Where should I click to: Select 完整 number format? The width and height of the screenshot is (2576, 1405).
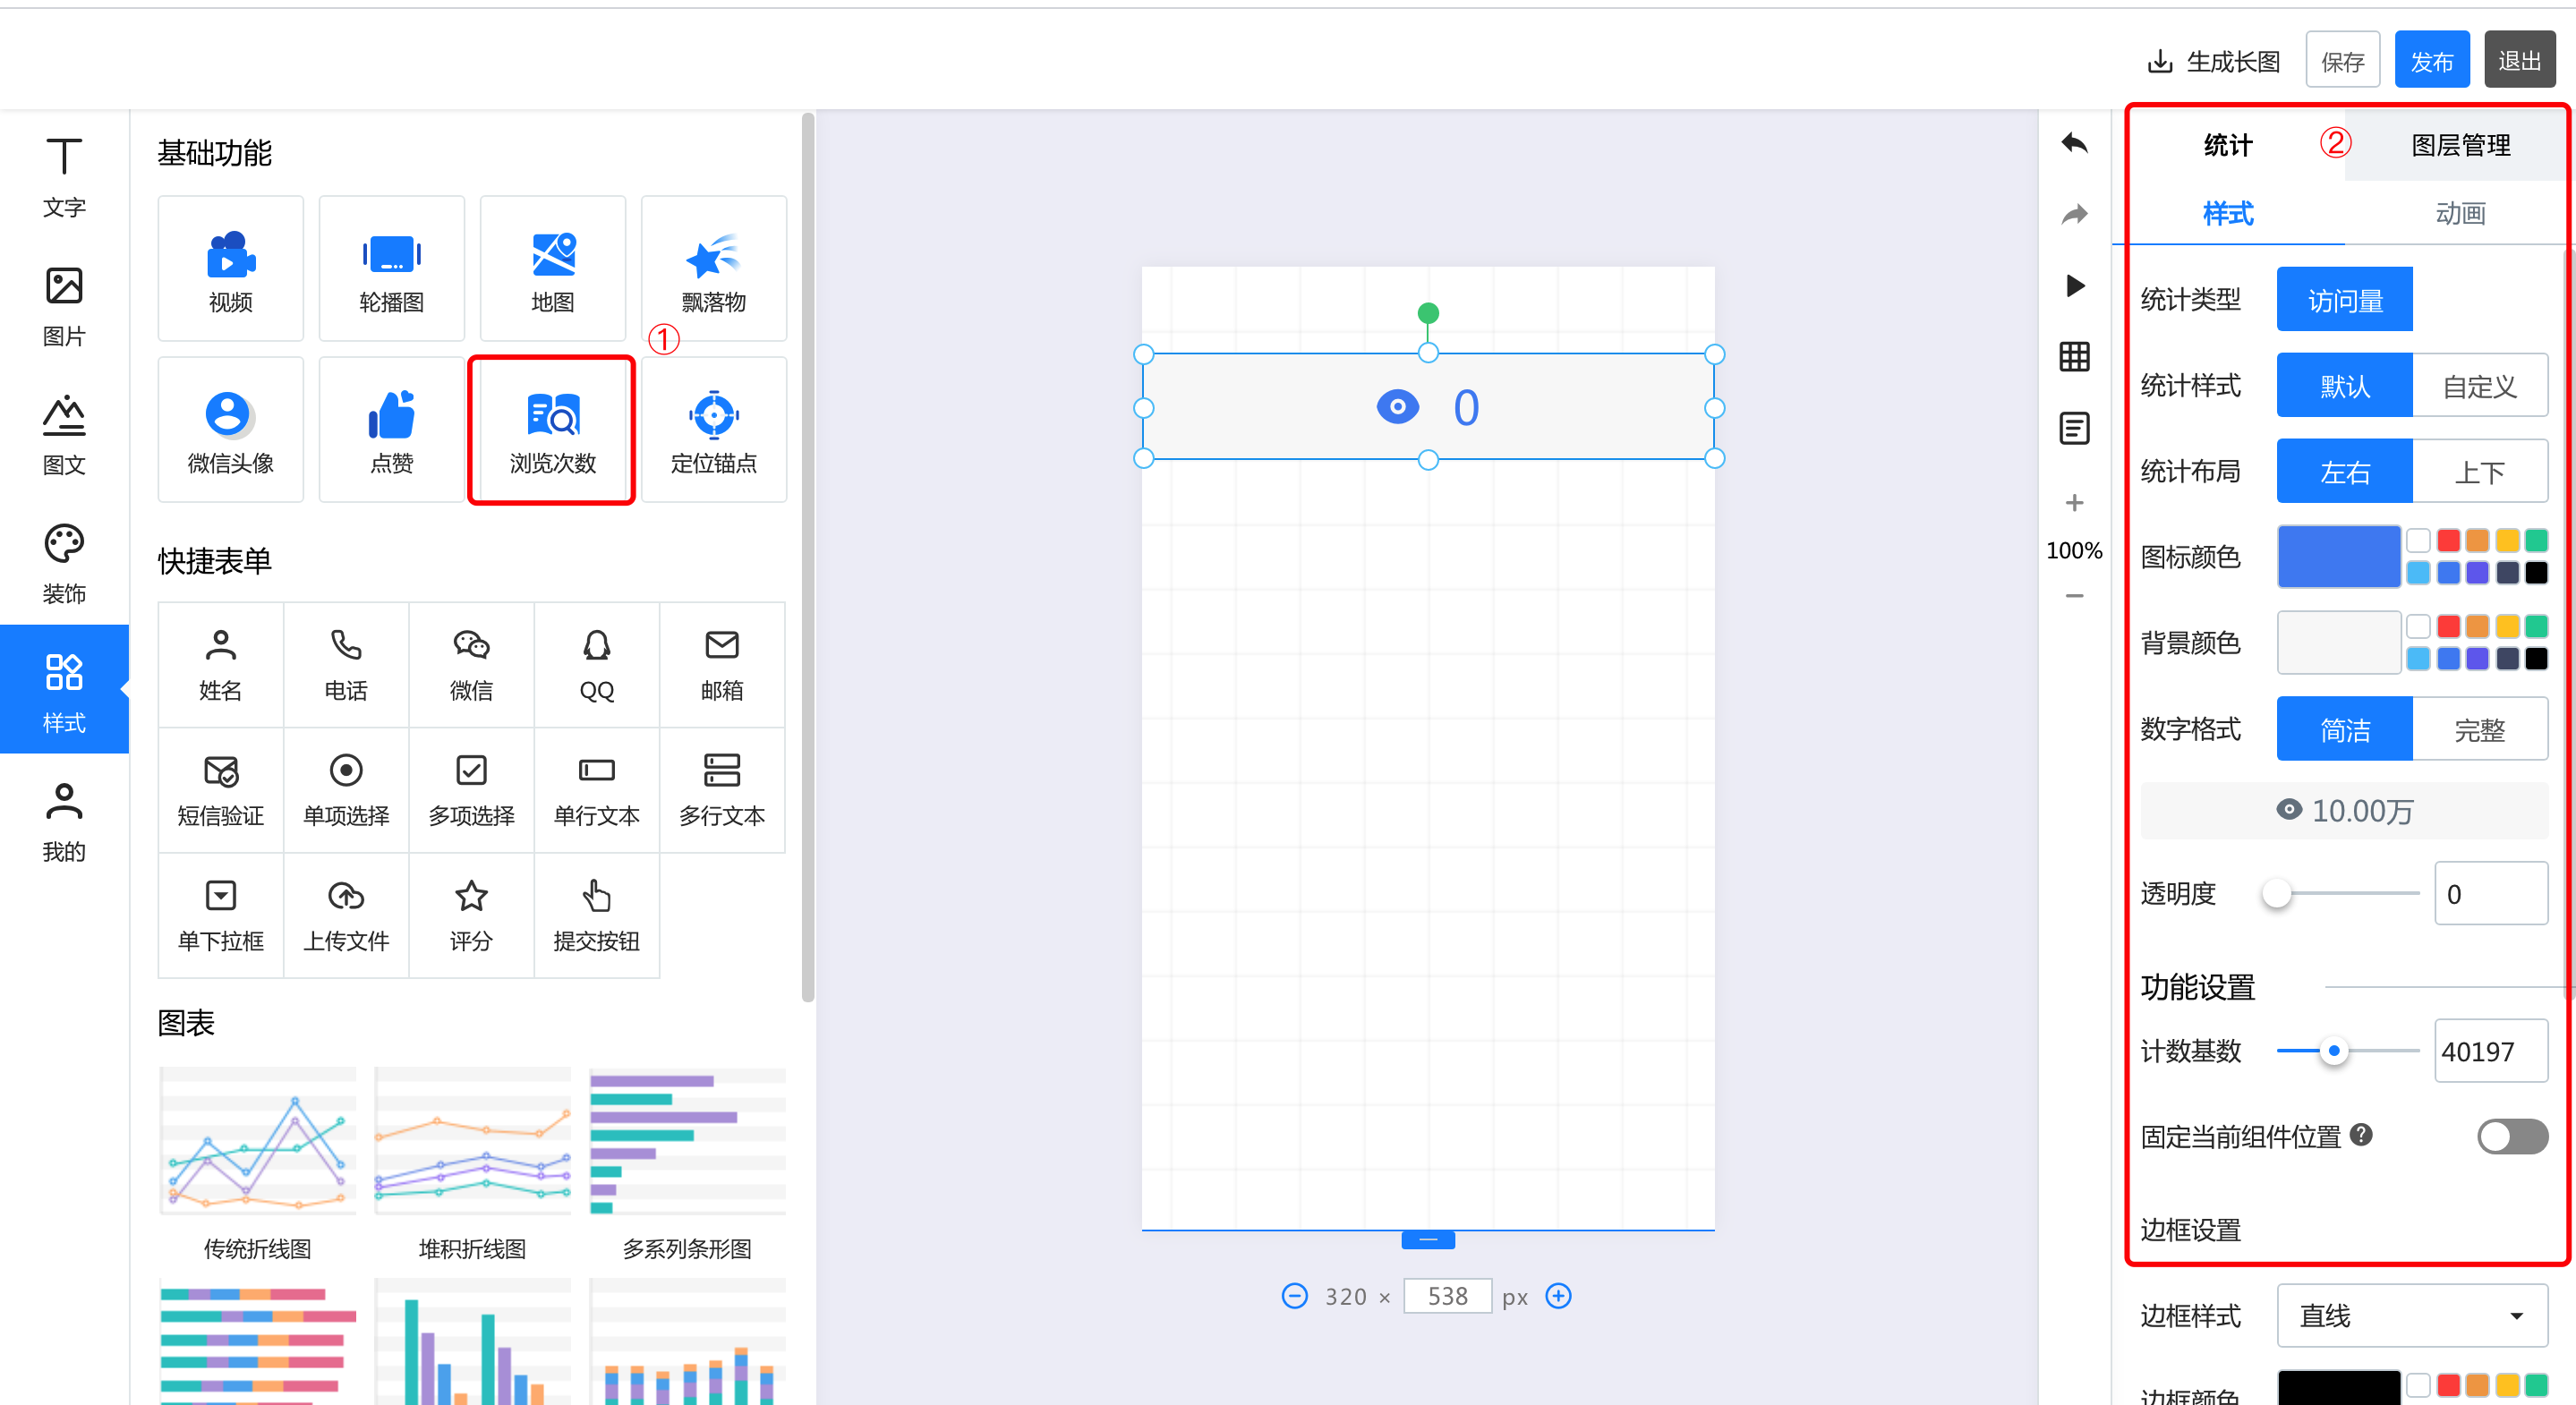(2479, 730)
